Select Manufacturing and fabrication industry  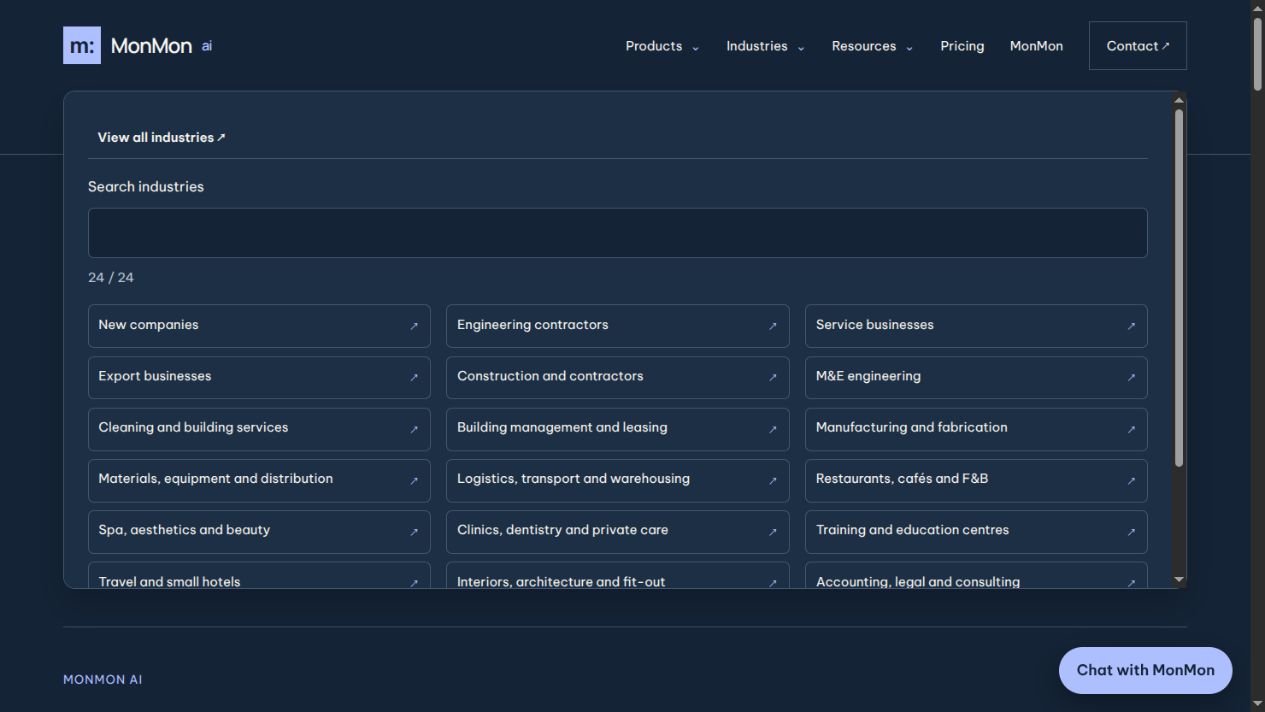tap(976, 429)
